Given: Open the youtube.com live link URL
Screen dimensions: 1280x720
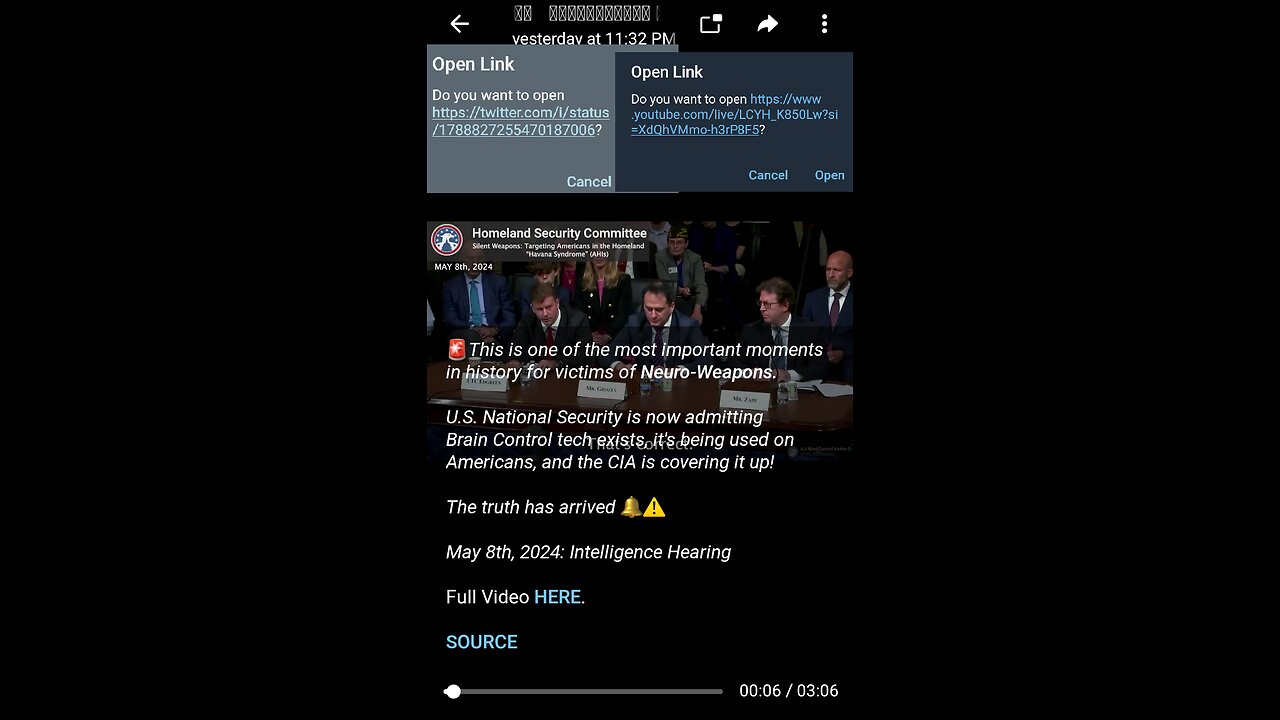Looking at the screenshot, I should click(x=735, y=114).
